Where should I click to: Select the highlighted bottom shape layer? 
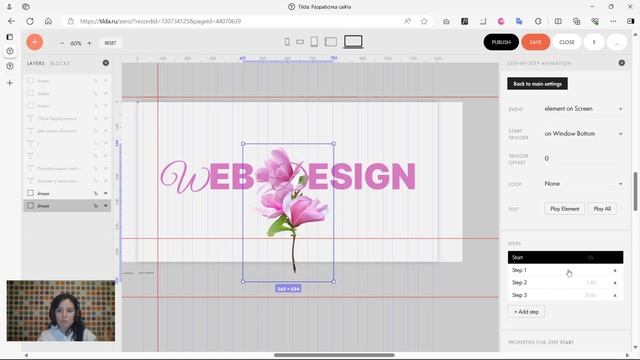pyautogui.click(x=67, y=206)
